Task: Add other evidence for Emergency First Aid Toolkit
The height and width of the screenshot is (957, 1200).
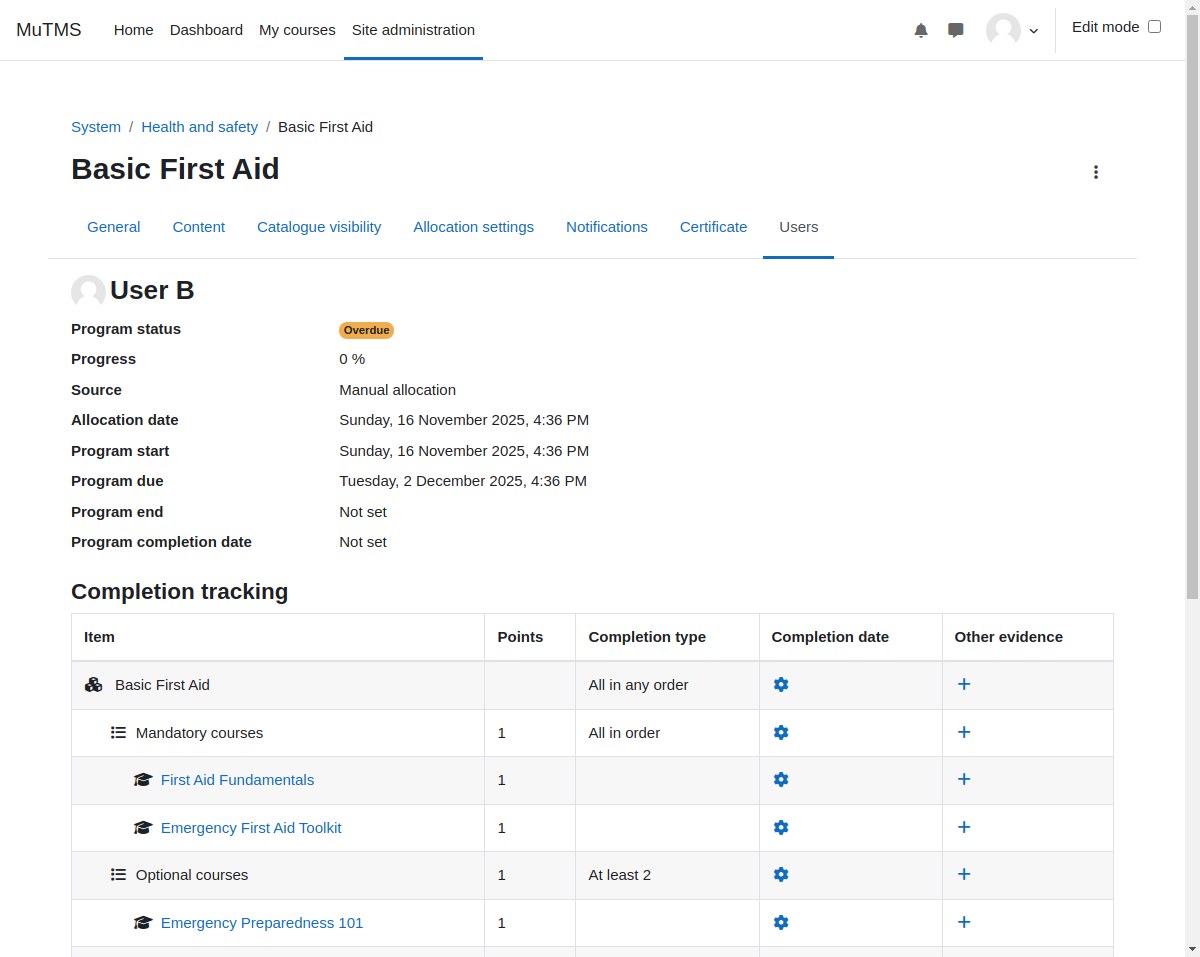Action: [964, 827]
